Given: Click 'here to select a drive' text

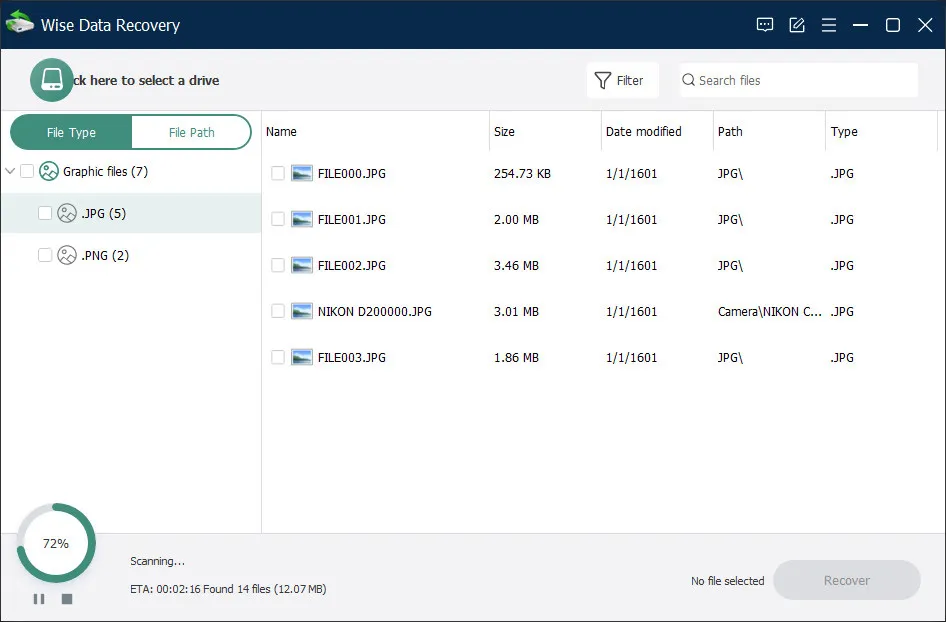Looking at the screenshot, I should pyautogui.click(x=154, y=80).
